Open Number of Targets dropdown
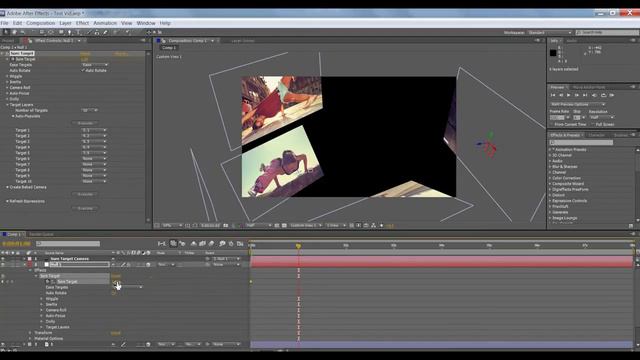Screen dimensions: 640x360 [x=90, y=110]
